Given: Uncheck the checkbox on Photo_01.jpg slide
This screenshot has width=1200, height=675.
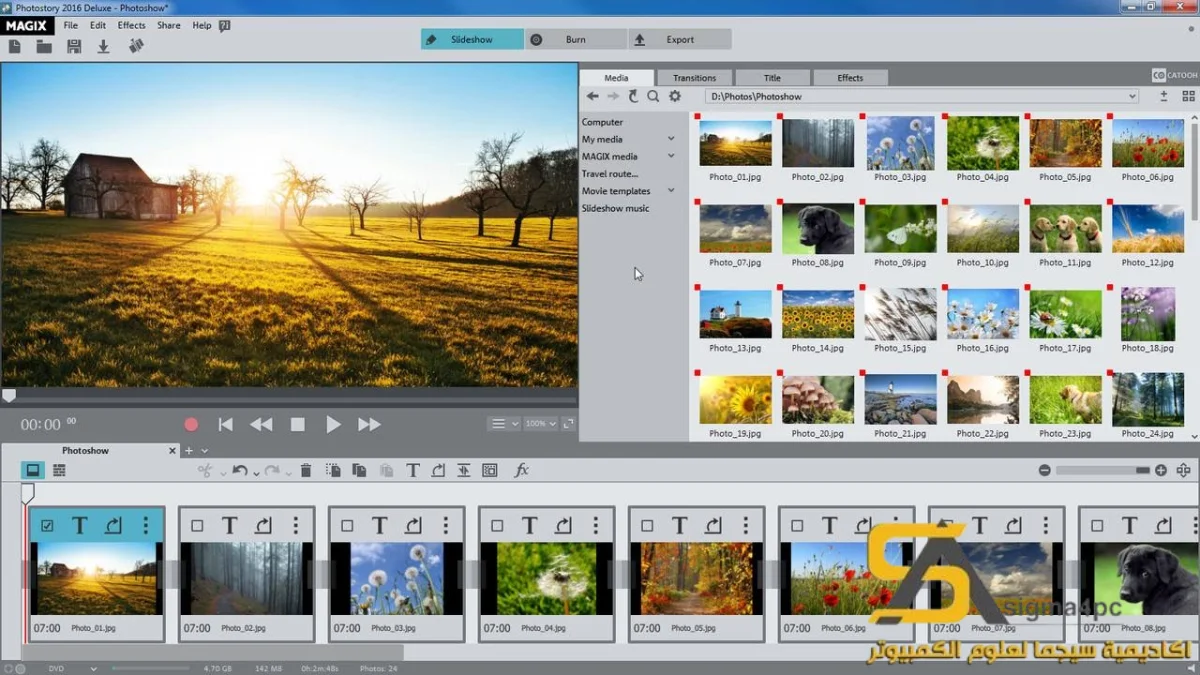Looking at the screenshot, I should pyautogui.click(x=47, y=526).
